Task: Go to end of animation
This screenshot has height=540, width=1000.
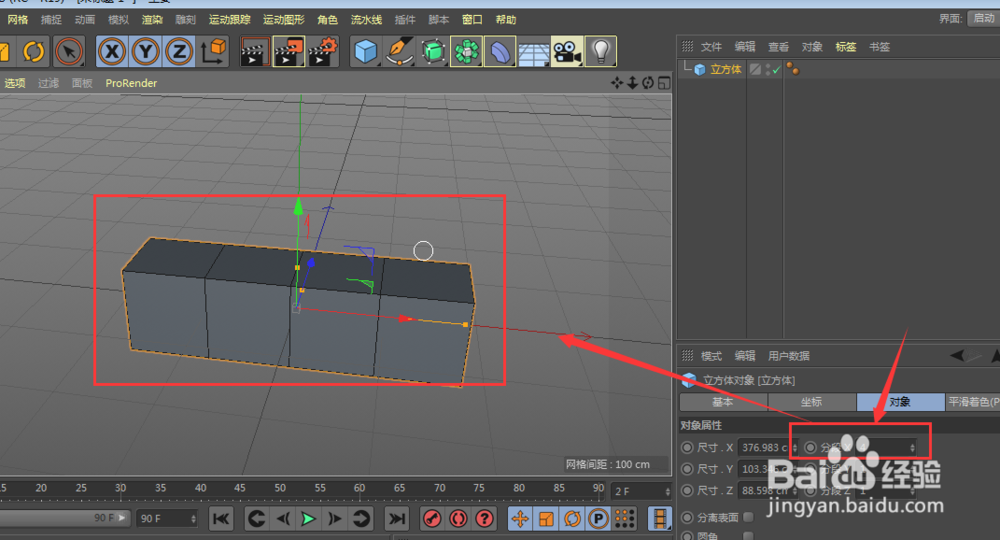Action: (x=397, y=519)
